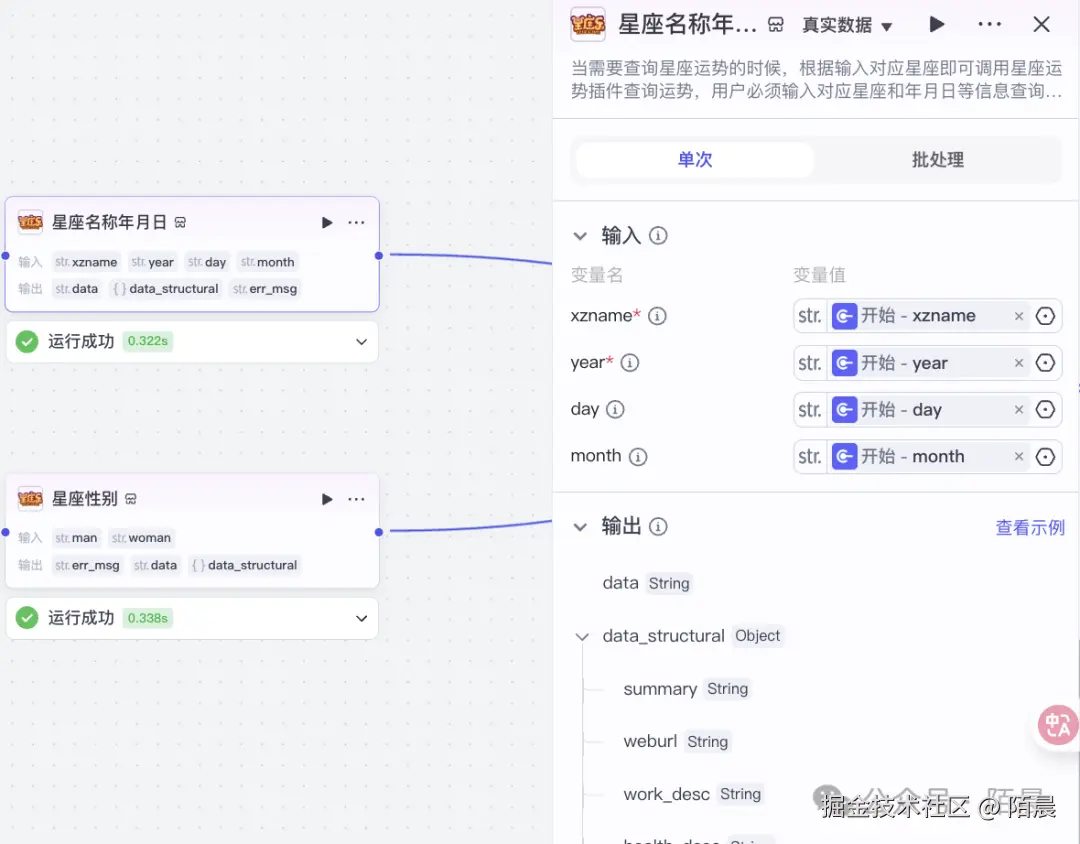Viewport: 1080px width, 844px height.
Task: Click the green success checkmark on 星座性别 node
Action: (27, 618)
